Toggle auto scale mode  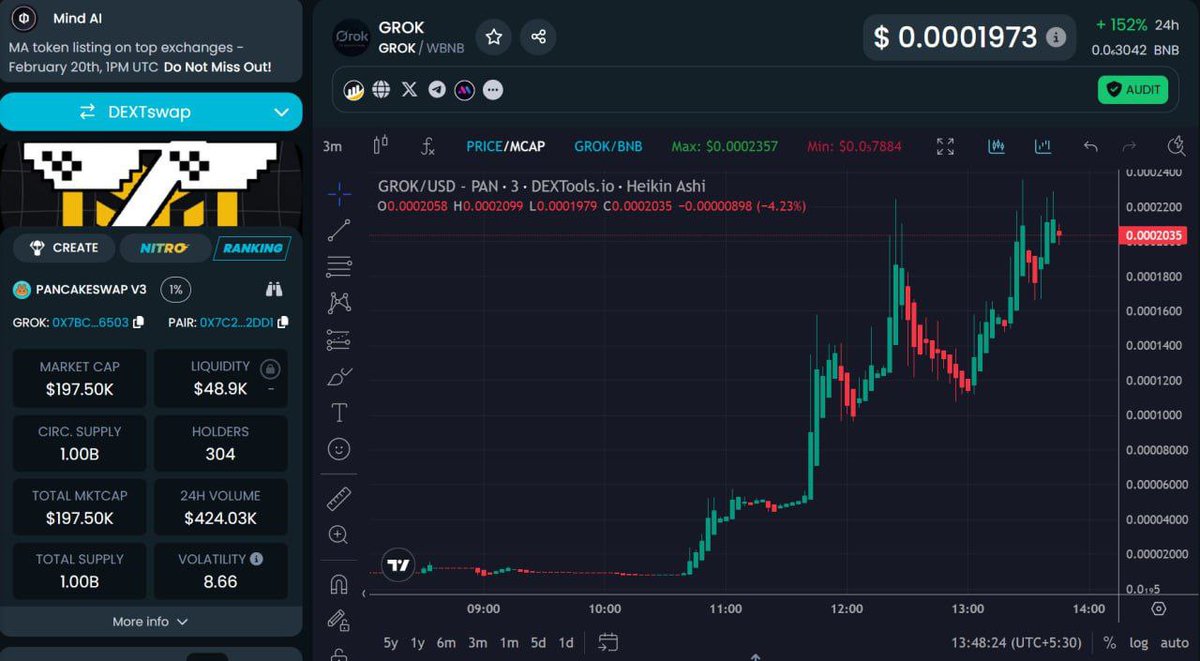[x=1174, y=643]
